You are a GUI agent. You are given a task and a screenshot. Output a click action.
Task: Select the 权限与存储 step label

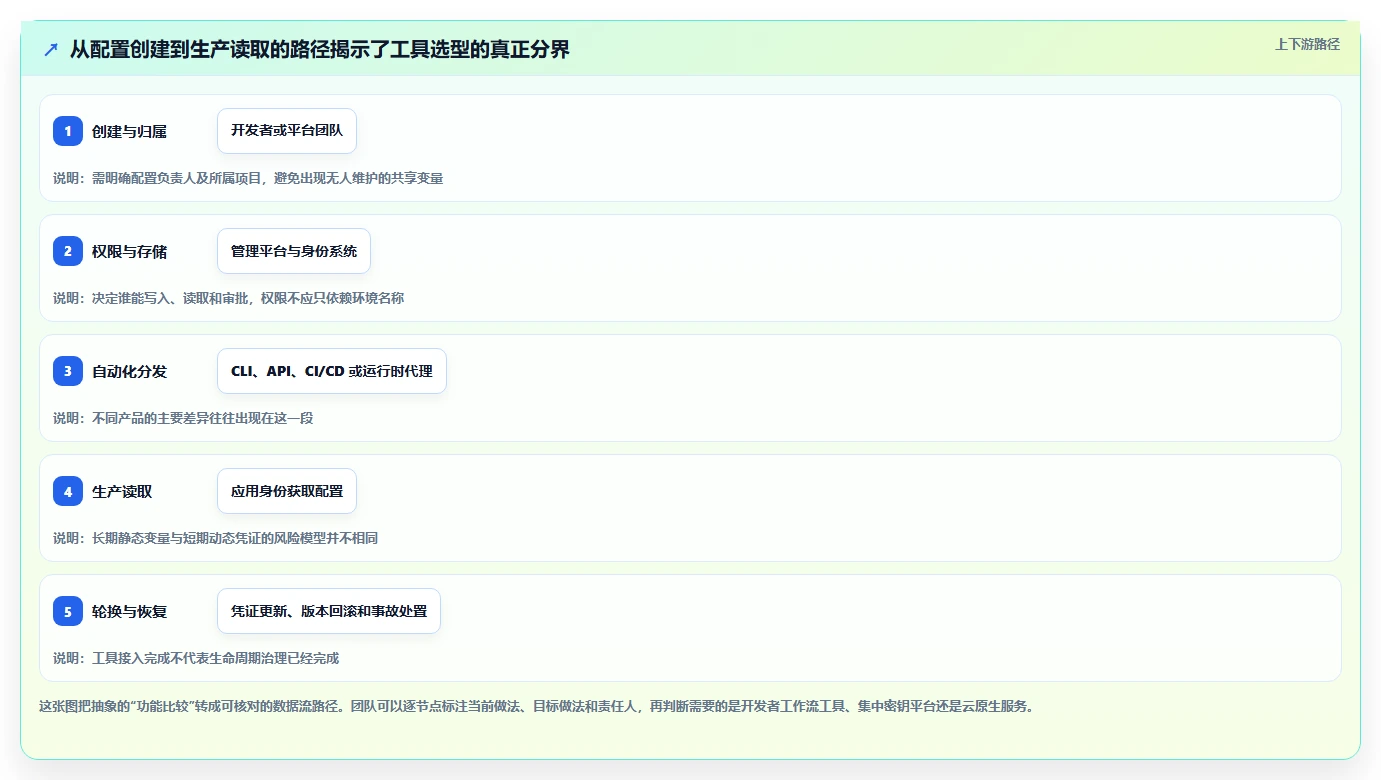[129, 251]
